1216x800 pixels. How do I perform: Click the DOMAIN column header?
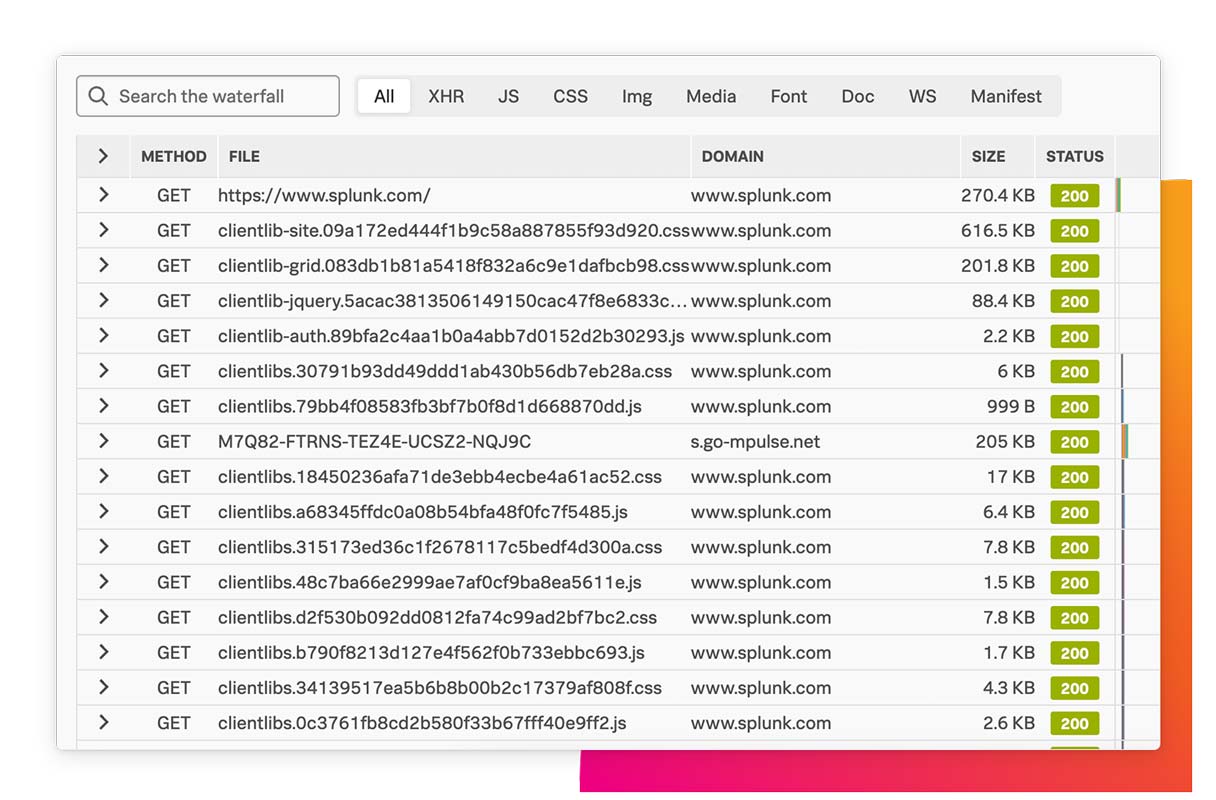(x=732, y=156)
